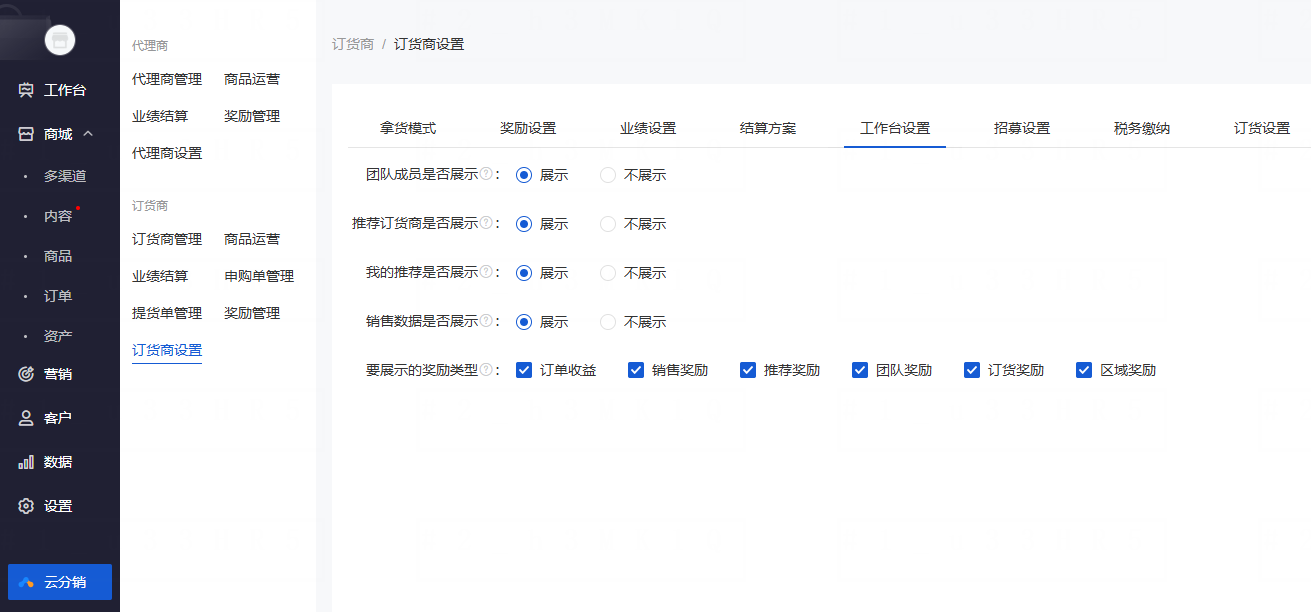This screenshot has width=1311, height=612.
Task: Open 数据 bar chart icon
Action: click(x=27, y=463)
